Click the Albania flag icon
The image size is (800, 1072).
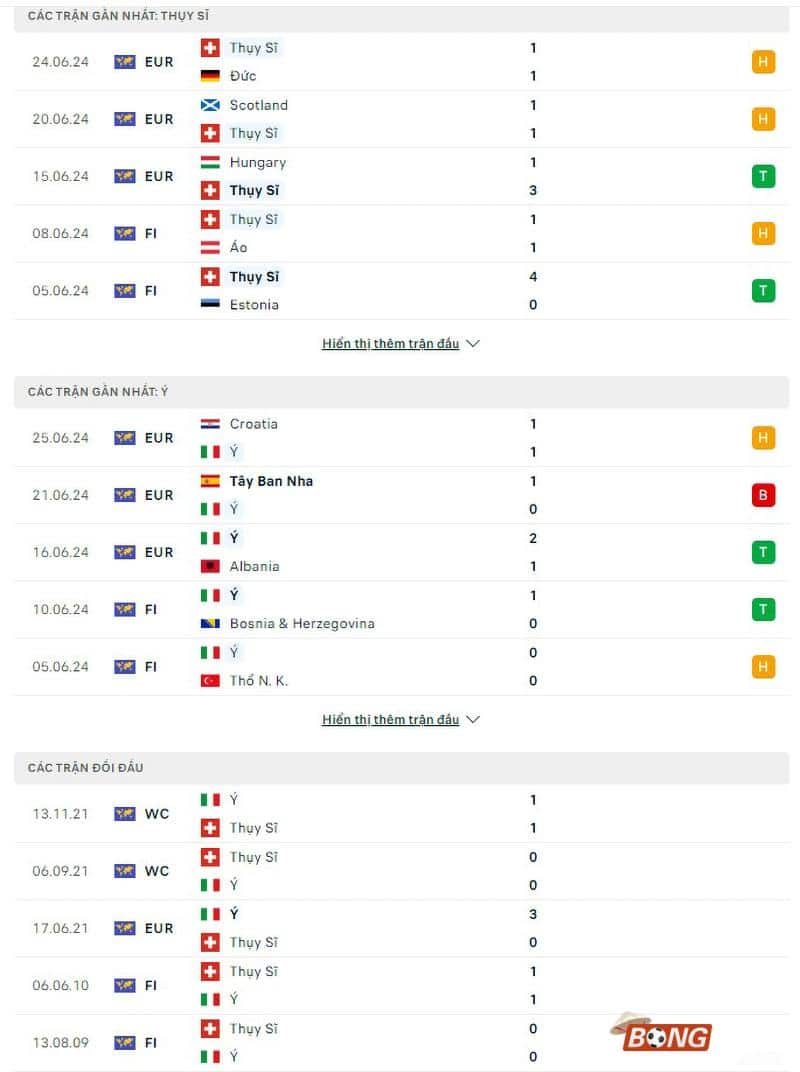point(210,566)
